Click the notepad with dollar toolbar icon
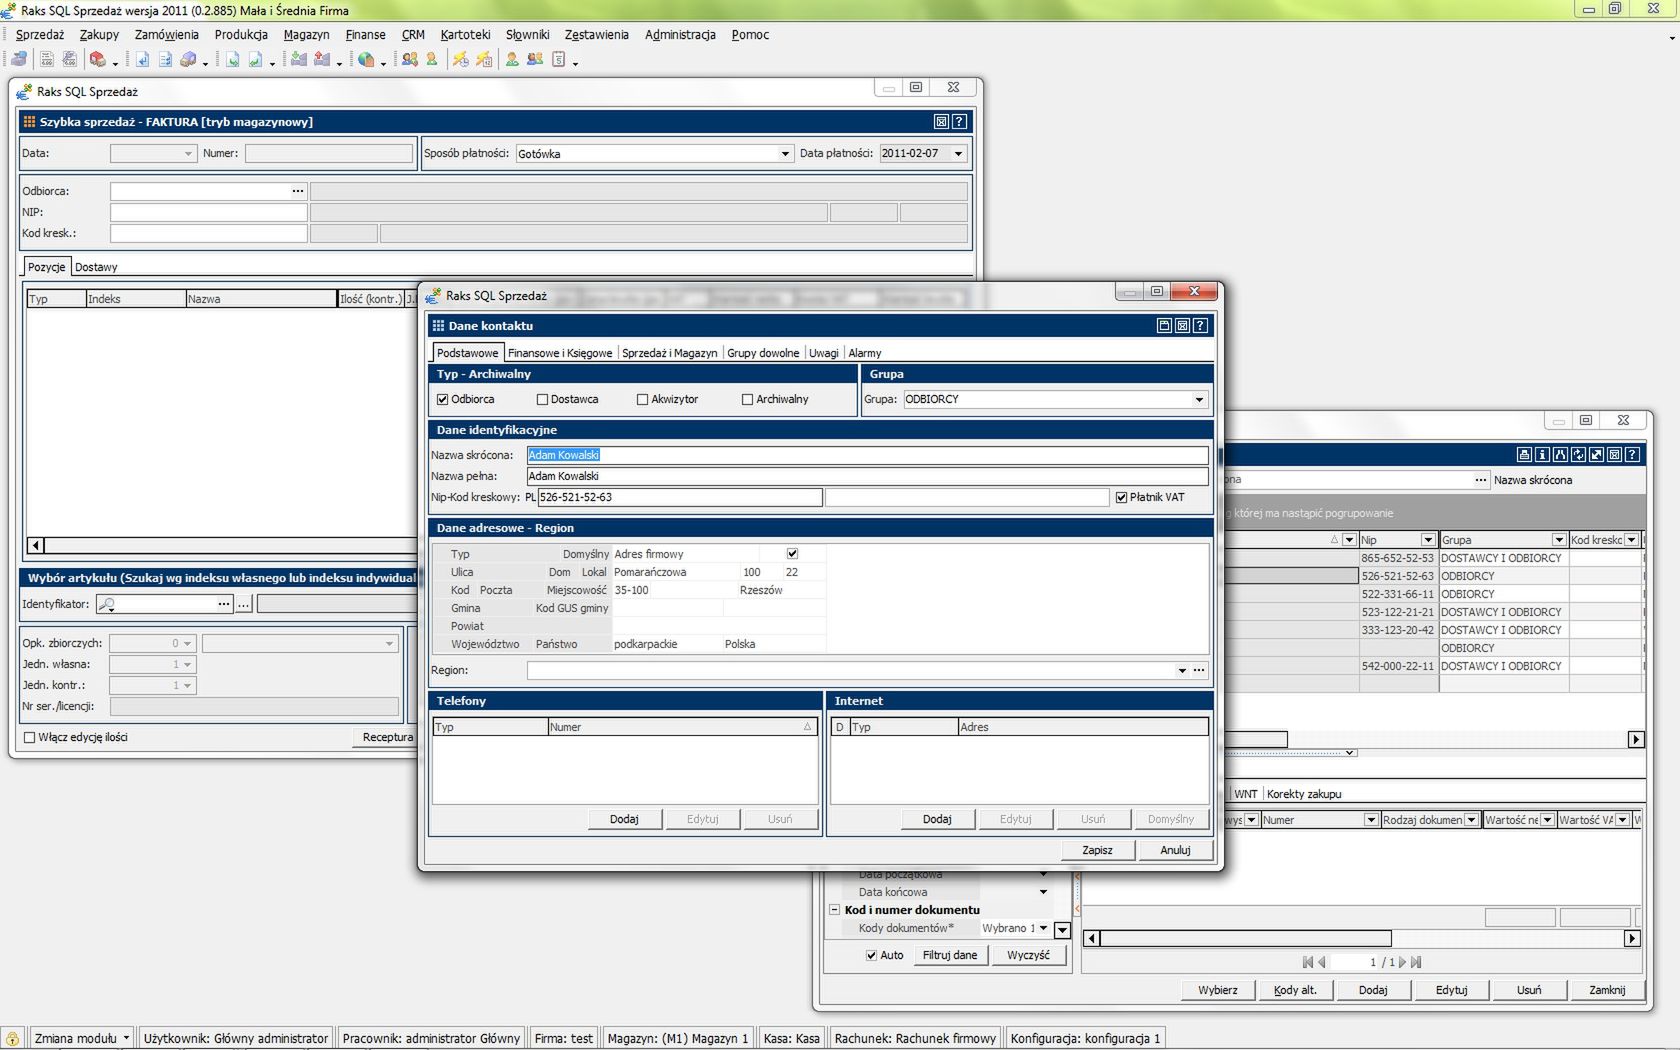This screenshot has width=1680, height=1050. pyautogui.click(x=559, y=60)
